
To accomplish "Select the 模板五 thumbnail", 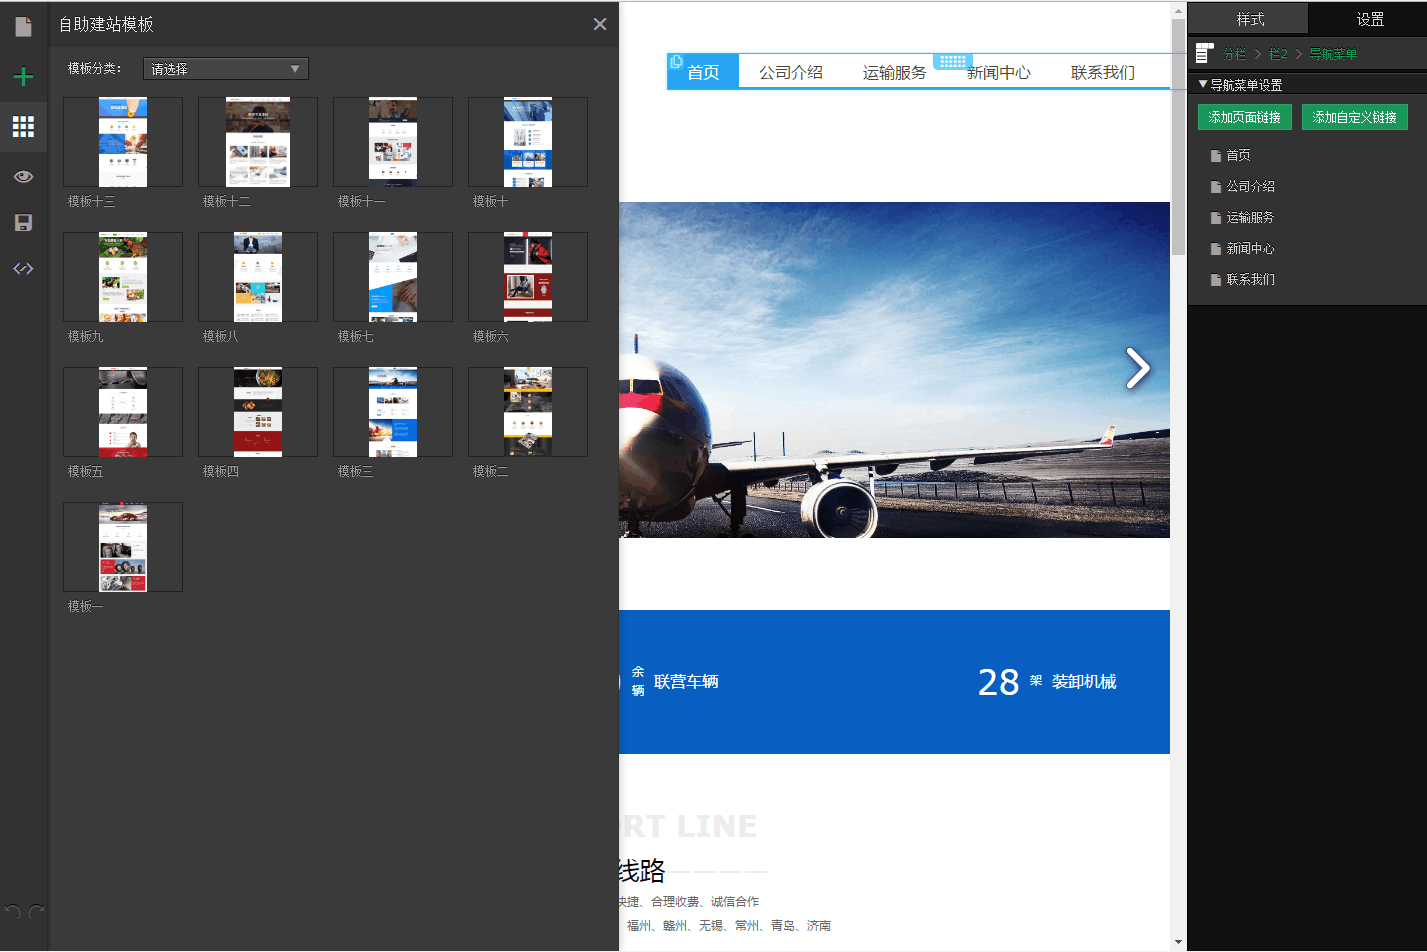I will [x=123, y=412].
